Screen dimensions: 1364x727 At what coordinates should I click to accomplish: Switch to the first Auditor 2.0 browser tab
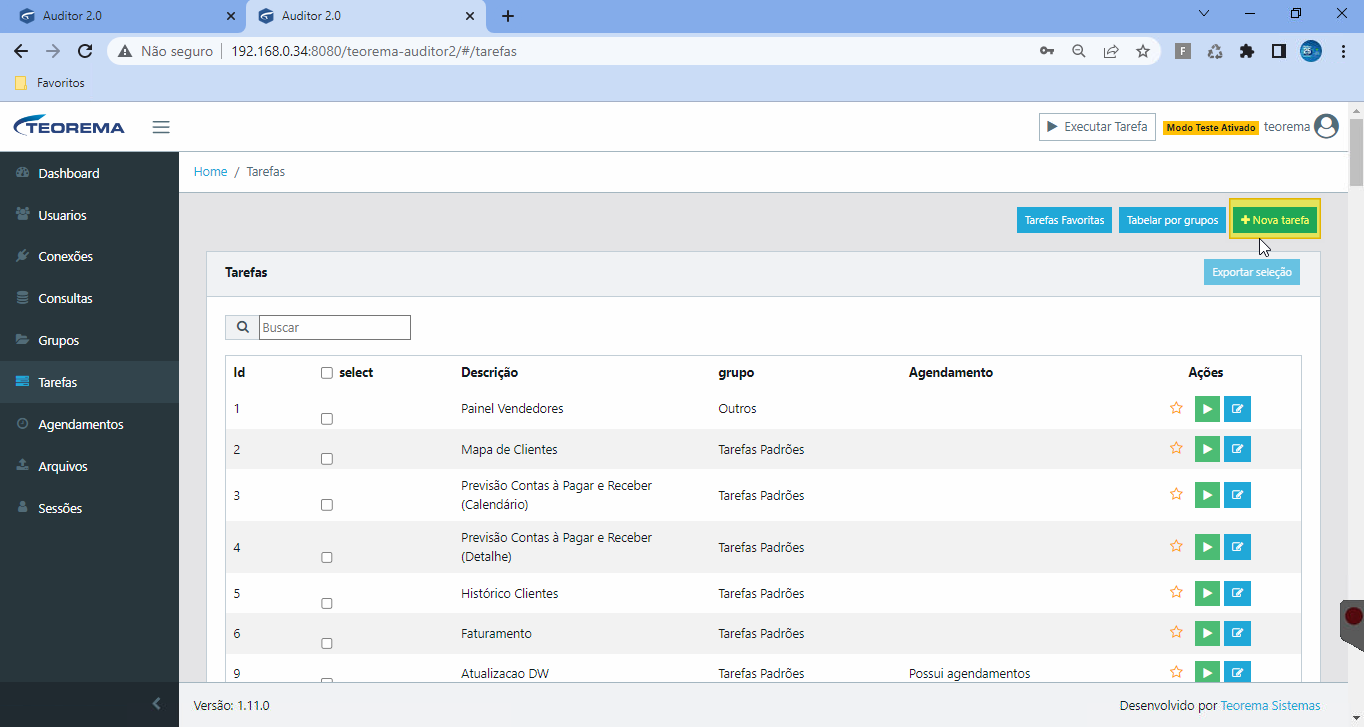coord(125,16)
